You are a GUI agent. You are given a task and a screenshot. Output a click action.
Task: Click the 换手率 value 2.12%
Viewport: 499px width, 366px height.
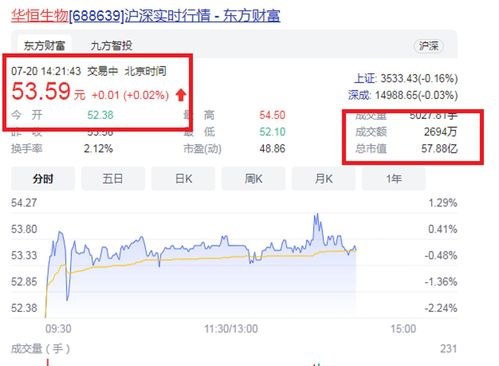(98, 148)
